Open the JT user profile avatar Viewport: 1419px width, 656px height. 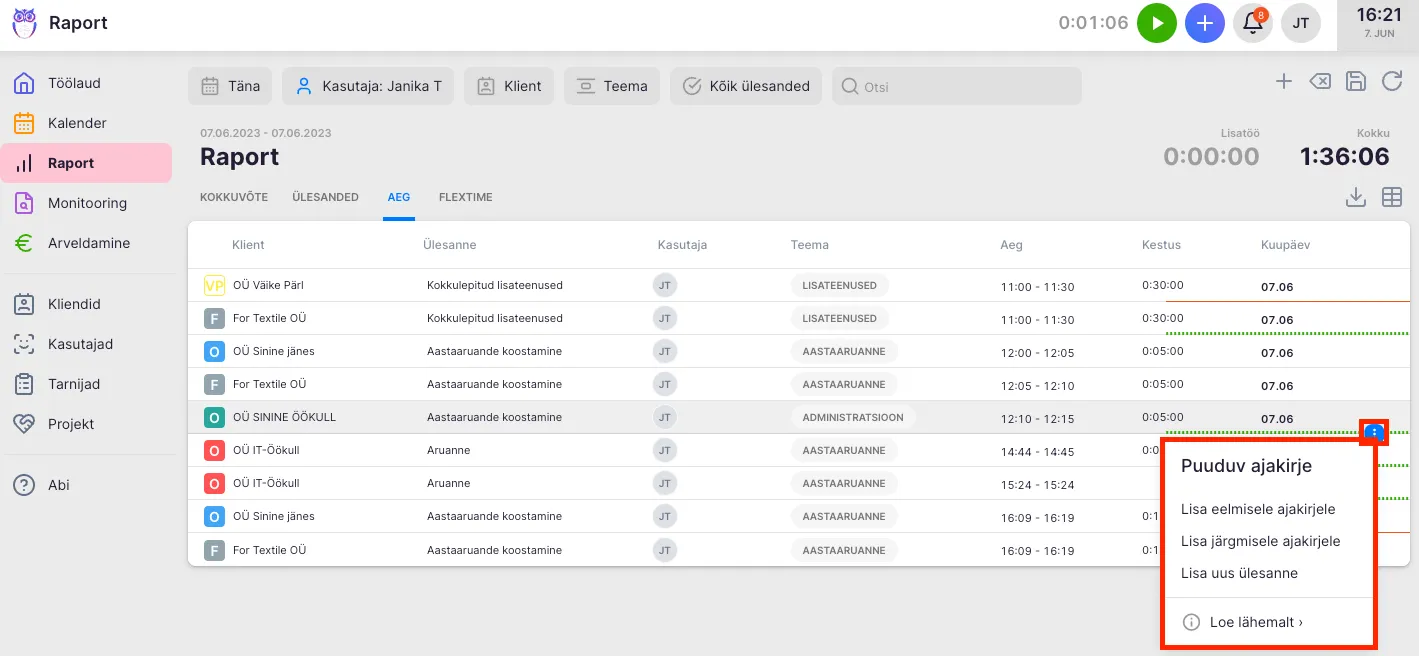1300,23
